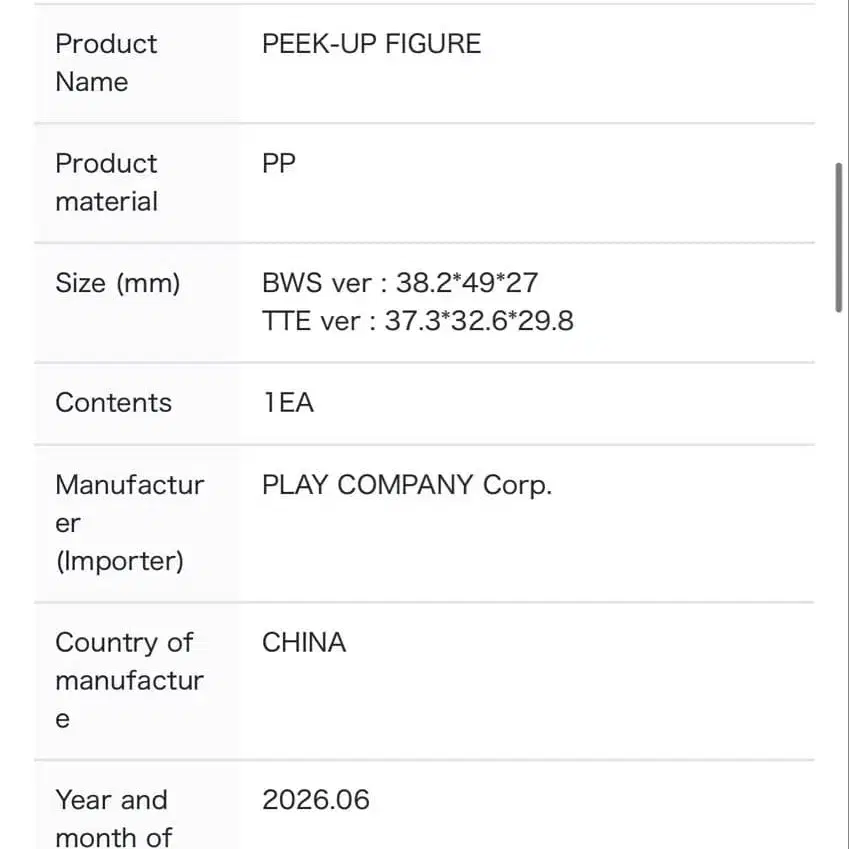The width and height of the screenshot is (849, 849).
Task: Click the Product material label
Action: (x=107, y=182)
